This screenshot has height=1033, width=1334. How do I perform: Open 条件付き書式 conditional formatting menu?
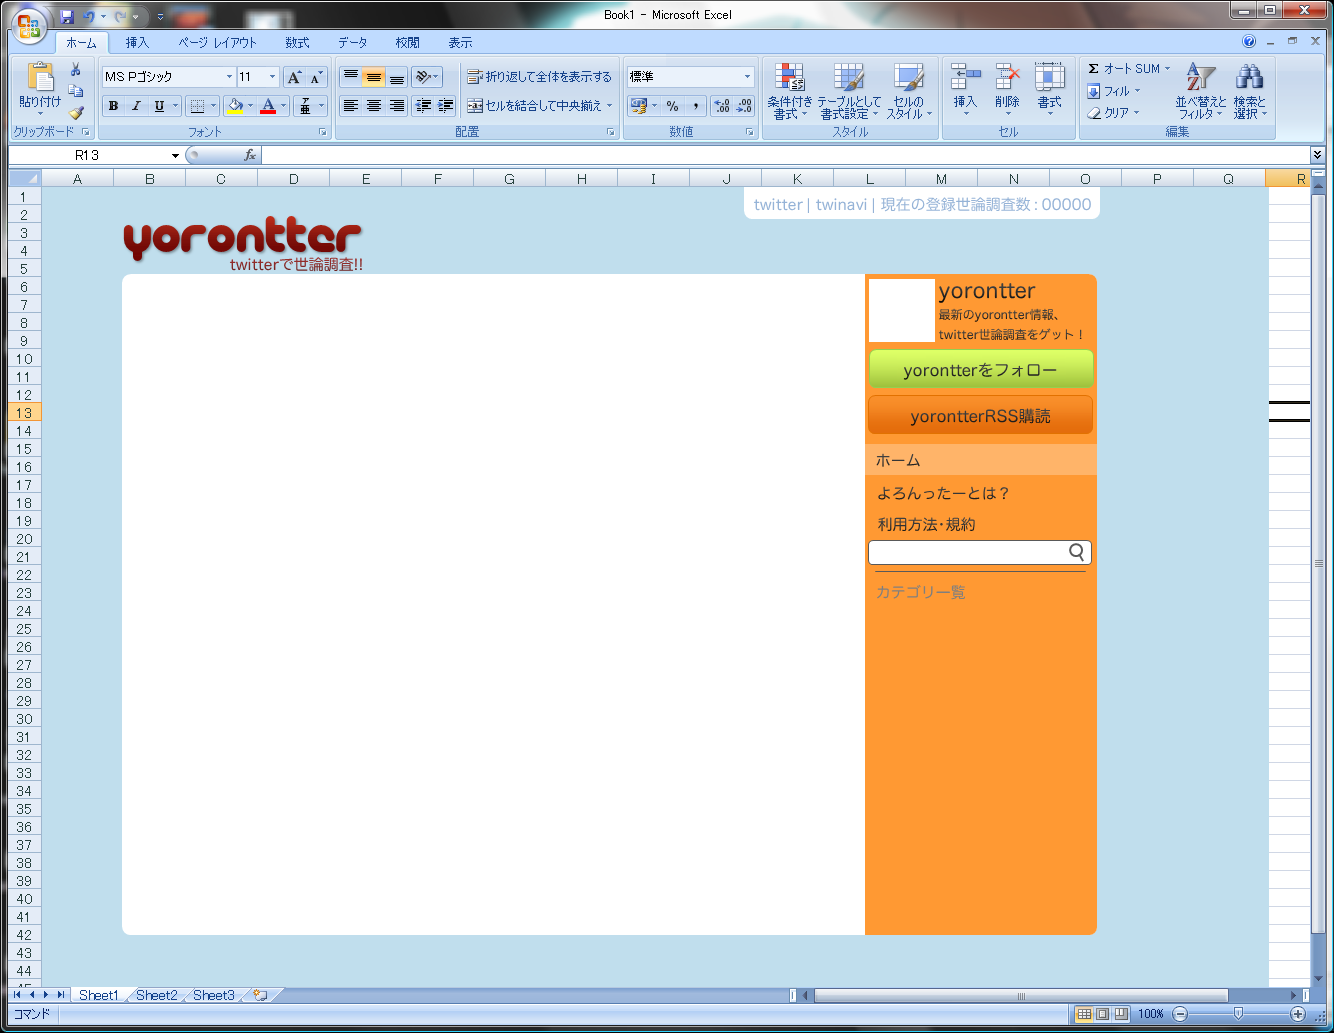(790, 92)
